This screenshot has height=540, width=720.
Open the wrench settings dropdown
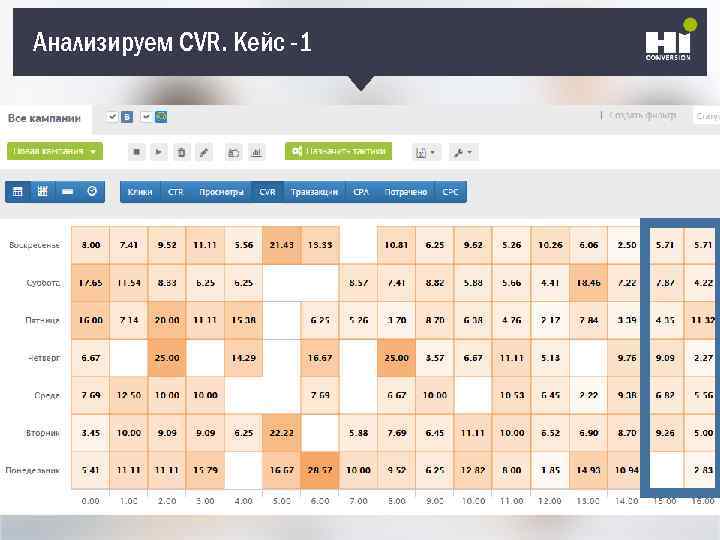(x=463, y=152)
